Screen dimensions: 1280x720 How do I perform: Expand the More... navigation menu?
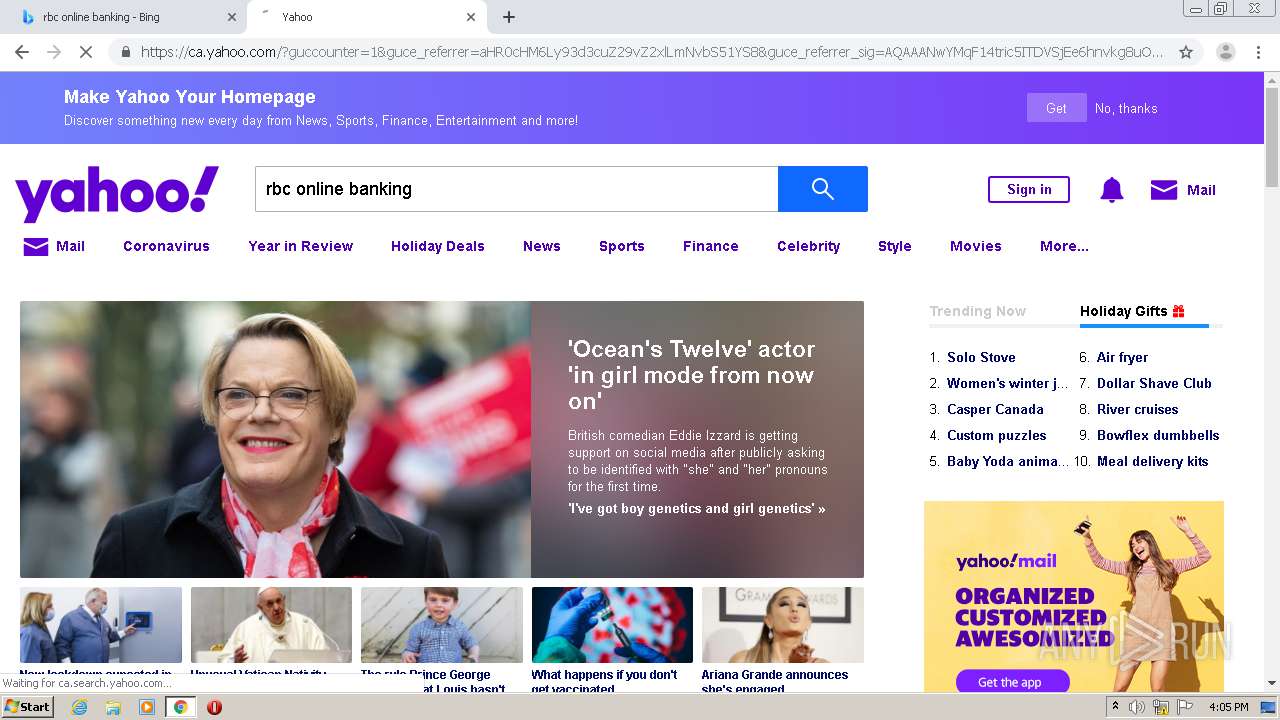1064,246
